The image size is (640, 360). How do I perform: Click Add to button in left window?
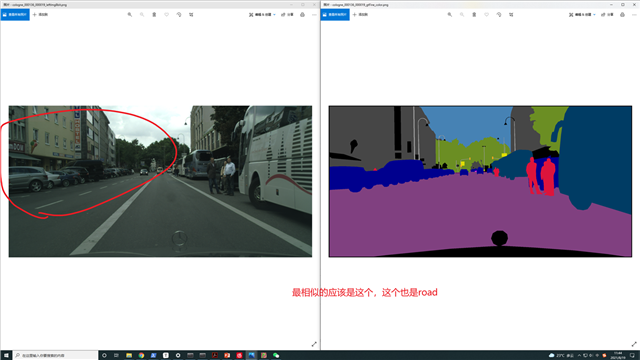(x=40, y=15)
